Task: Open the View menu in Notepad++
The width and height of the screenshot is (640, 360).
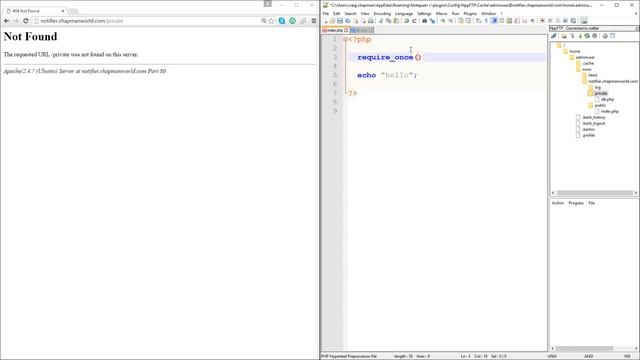Action: pyautogui.click(x=365, y=13)
